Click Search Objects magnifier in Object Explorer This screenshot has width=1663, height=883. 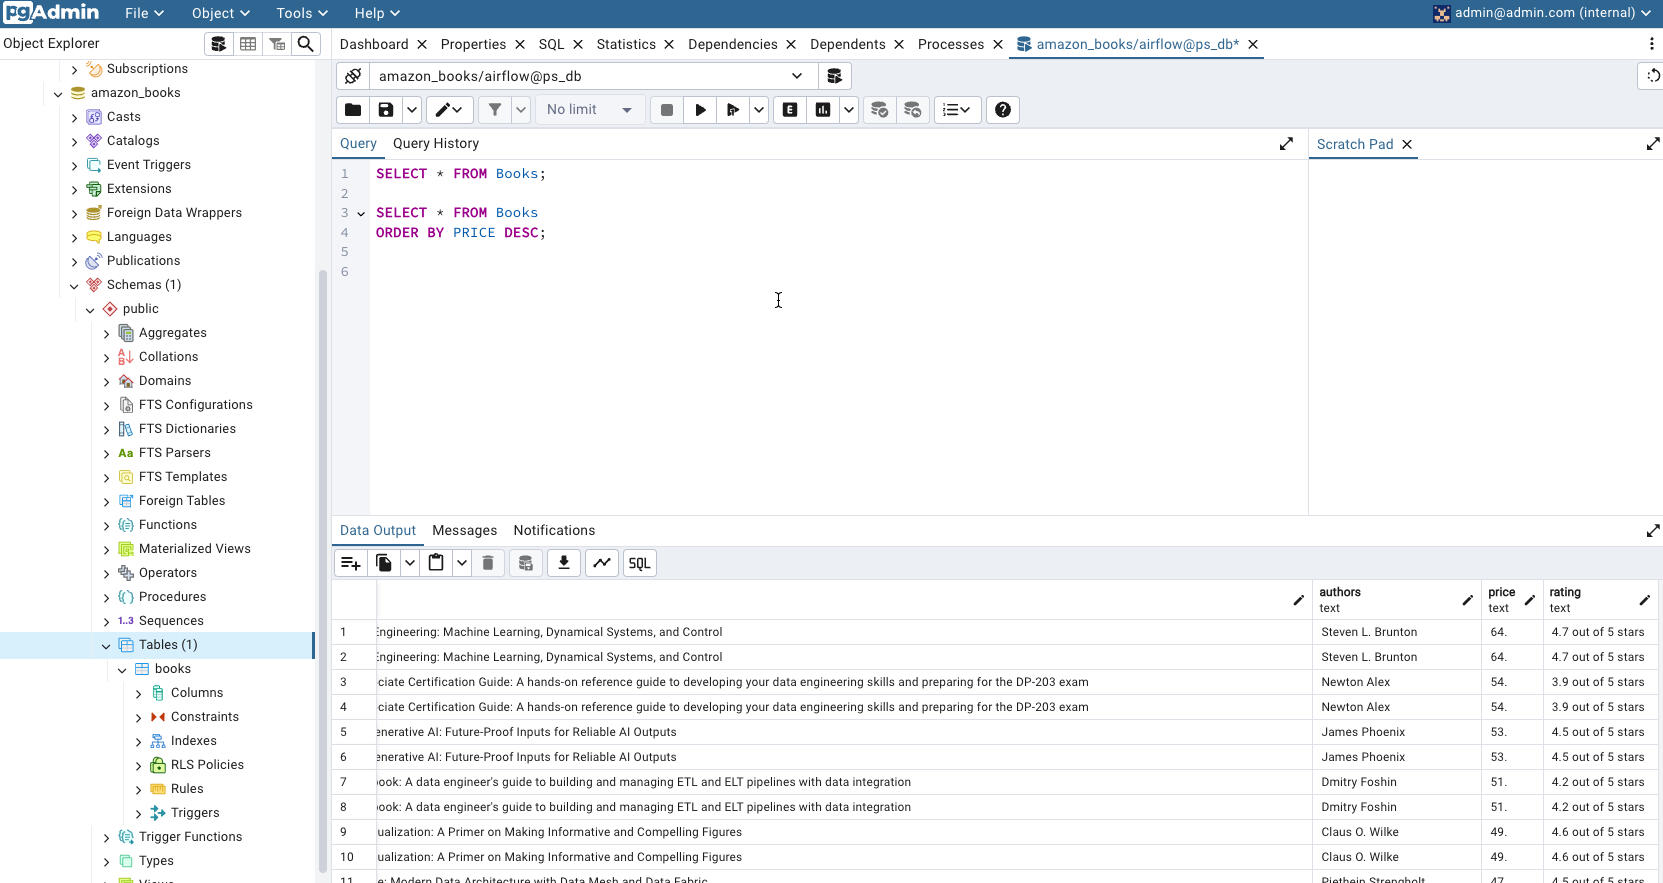(x=306, y=44)
